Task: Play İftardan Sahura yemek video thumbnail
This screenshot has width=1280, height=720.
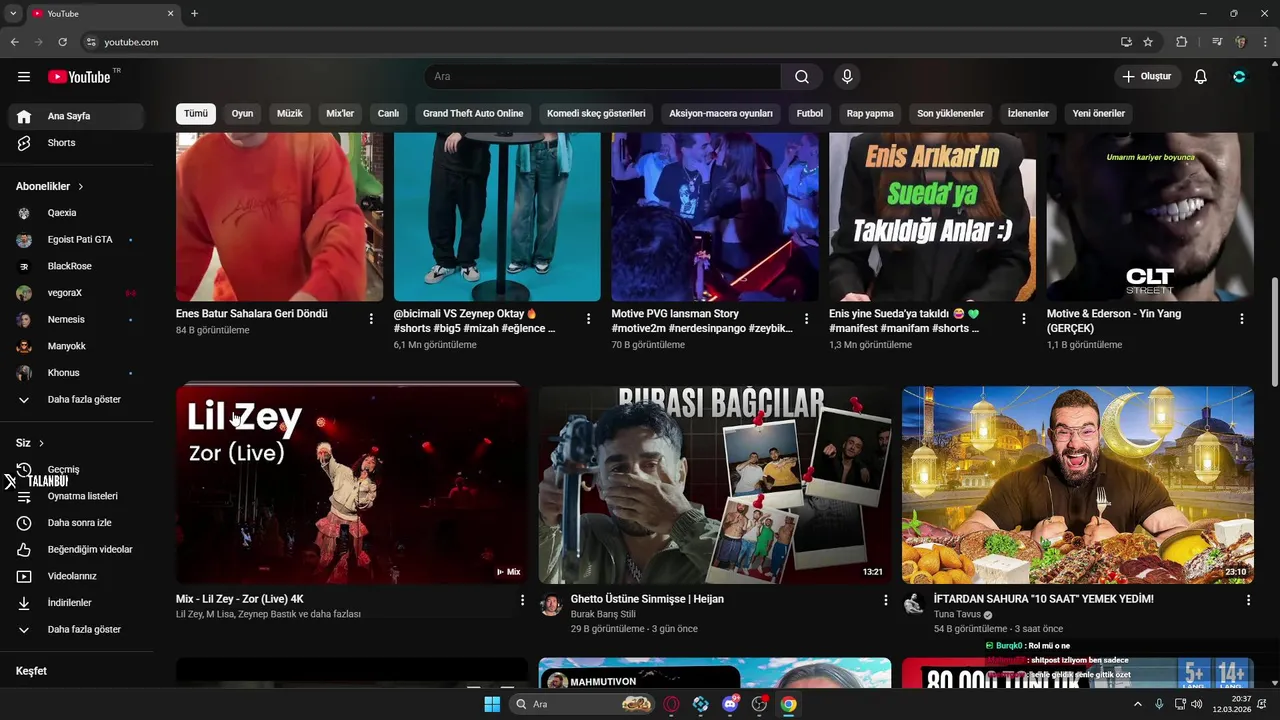Action: point(1078,485)
